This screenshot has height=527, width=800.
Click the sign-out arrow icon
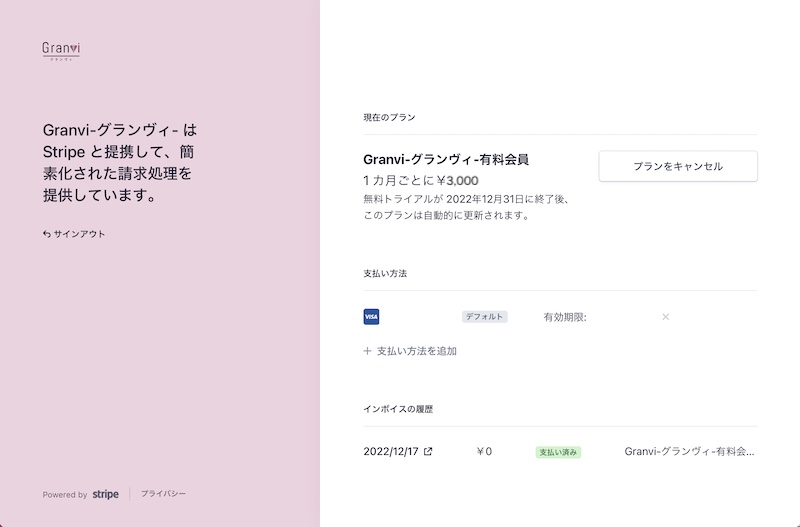46,234
